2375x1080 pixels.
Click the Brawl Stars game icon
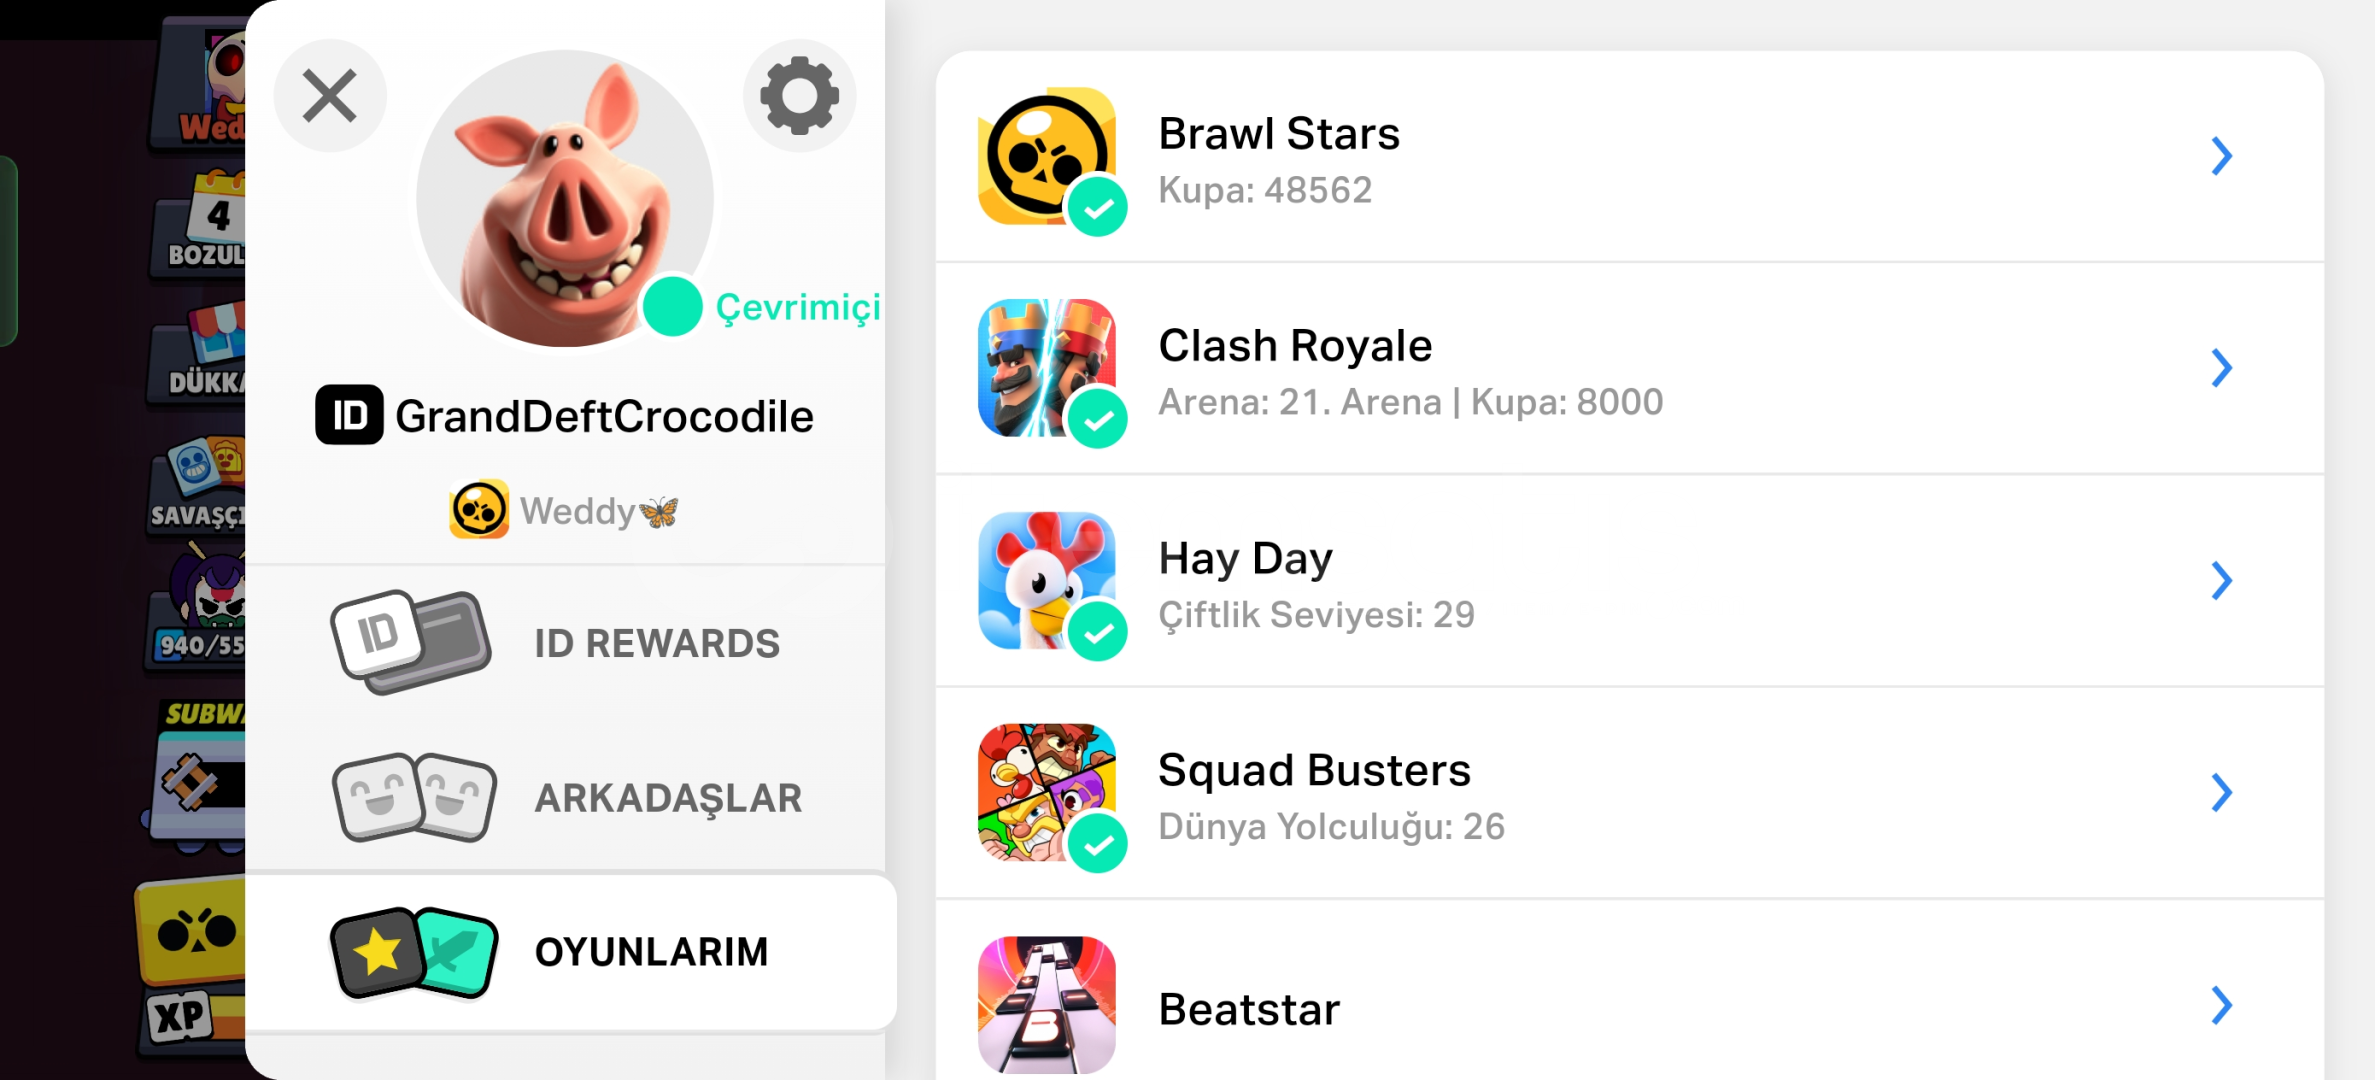click(1047, 156)
